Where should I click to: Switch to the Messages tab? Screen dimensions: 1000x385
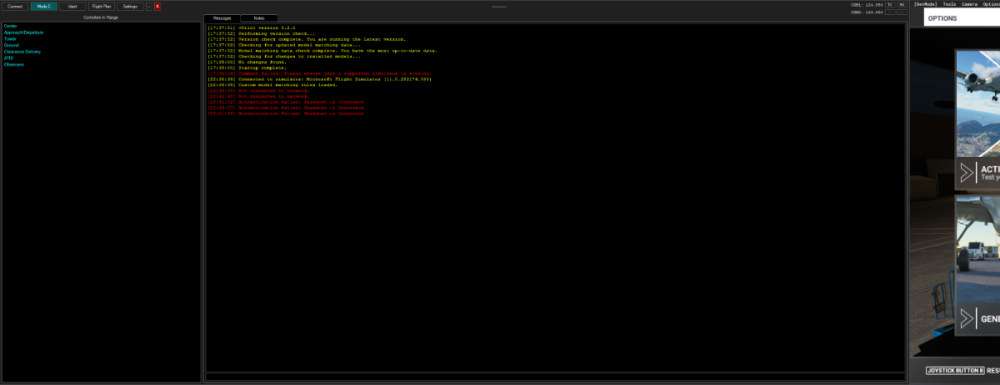(x=222, y=18)
